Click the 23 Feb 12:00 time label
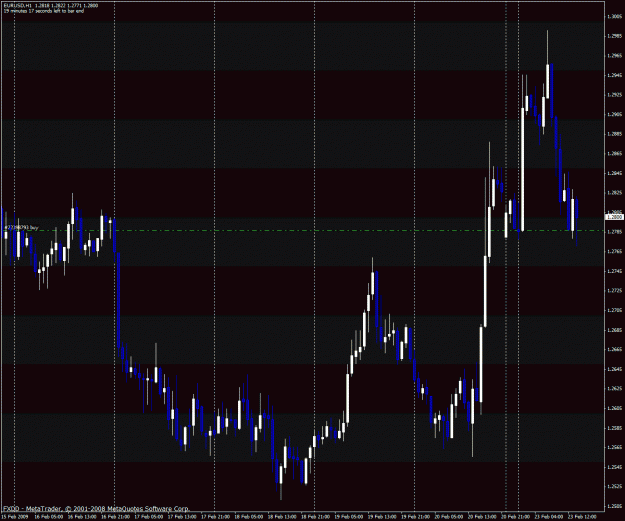Image resolution: width=625 pixels, height=521 pixels. [582, 517]
